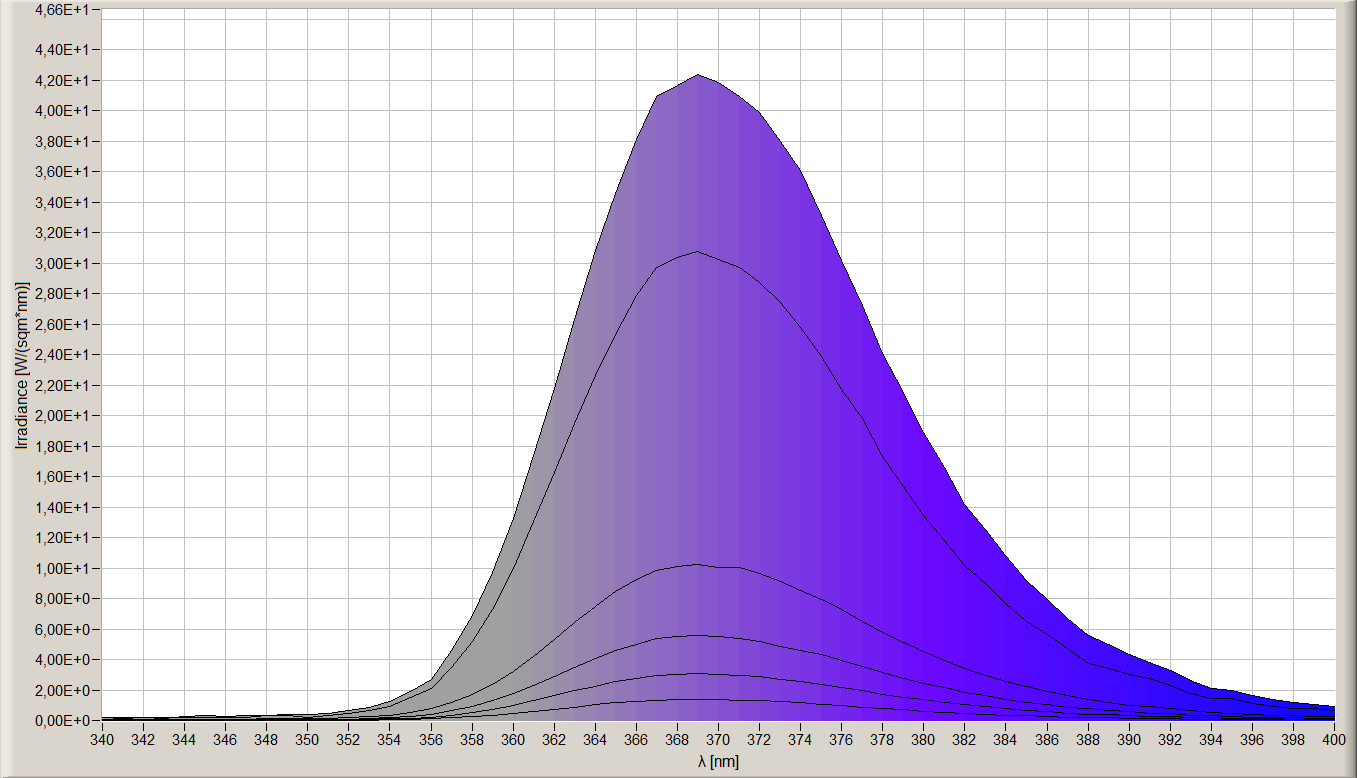Click wavelength tick label '358'
Image resolution: width=1357 pixels, height=778 pixels.
[x=472, y=740]
